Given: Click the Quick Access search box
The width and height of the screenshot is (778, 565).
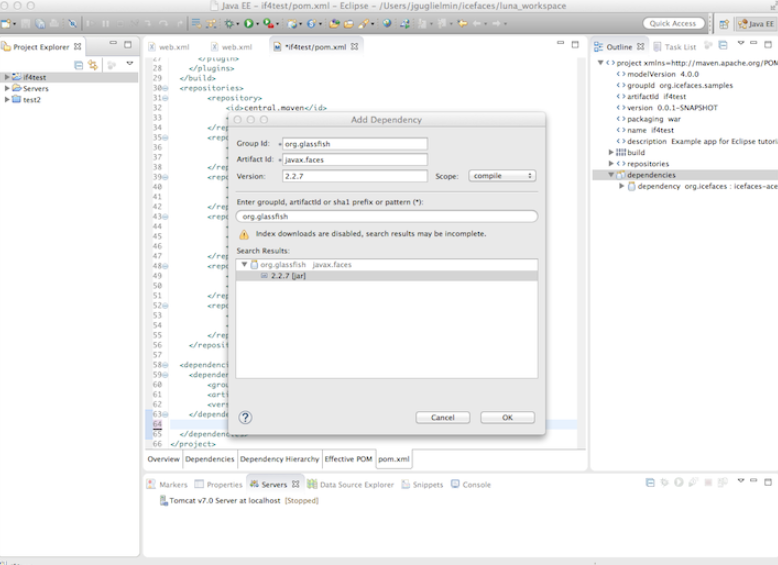Looking at the screenshot, I should pos(672,23).
